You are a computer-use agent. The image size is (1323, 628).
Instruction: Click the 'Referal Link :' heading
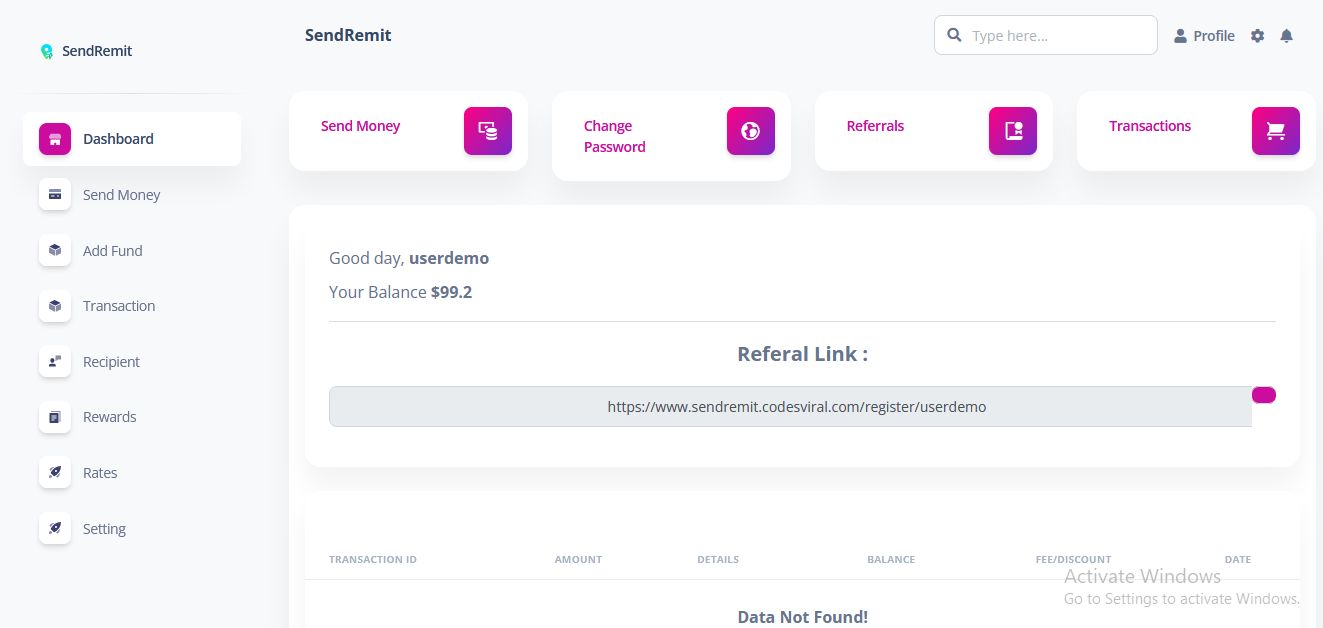[802, 354]
